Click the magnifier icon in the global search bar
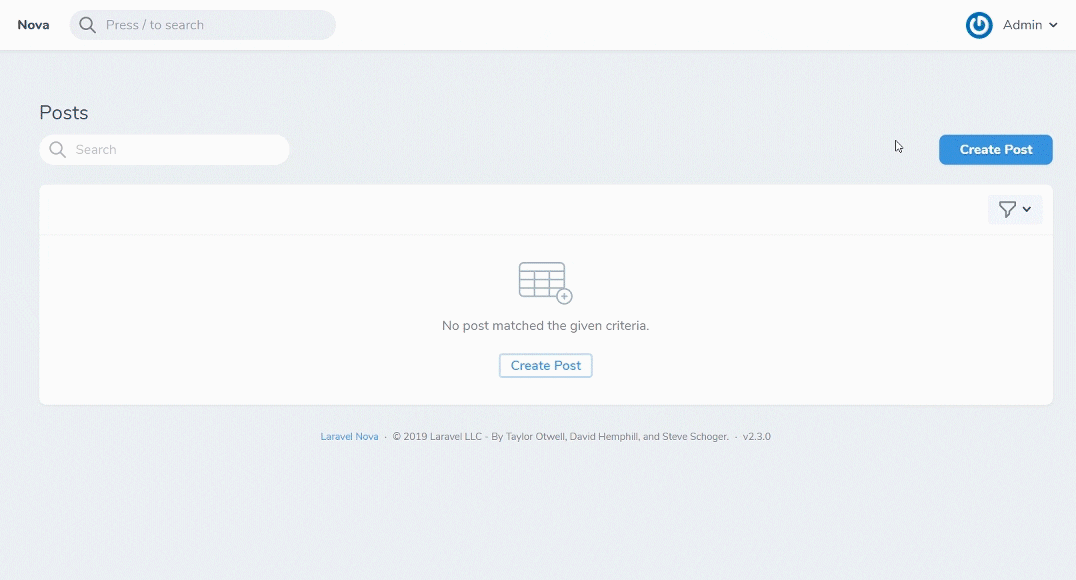1076x580 pixels. (x=87, y=25)
